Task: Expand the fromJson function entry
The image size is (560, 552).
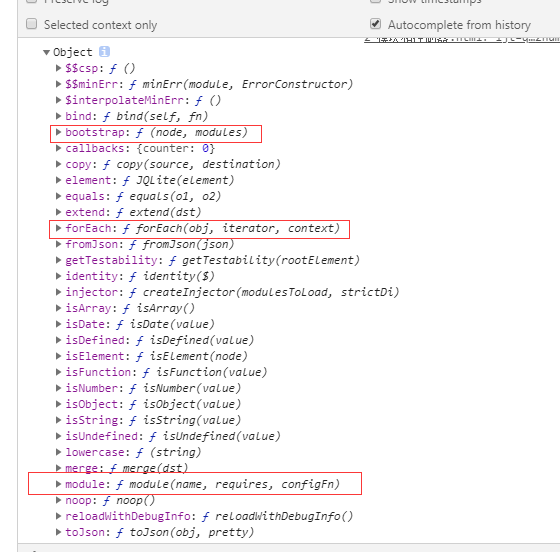Action: 59,244
